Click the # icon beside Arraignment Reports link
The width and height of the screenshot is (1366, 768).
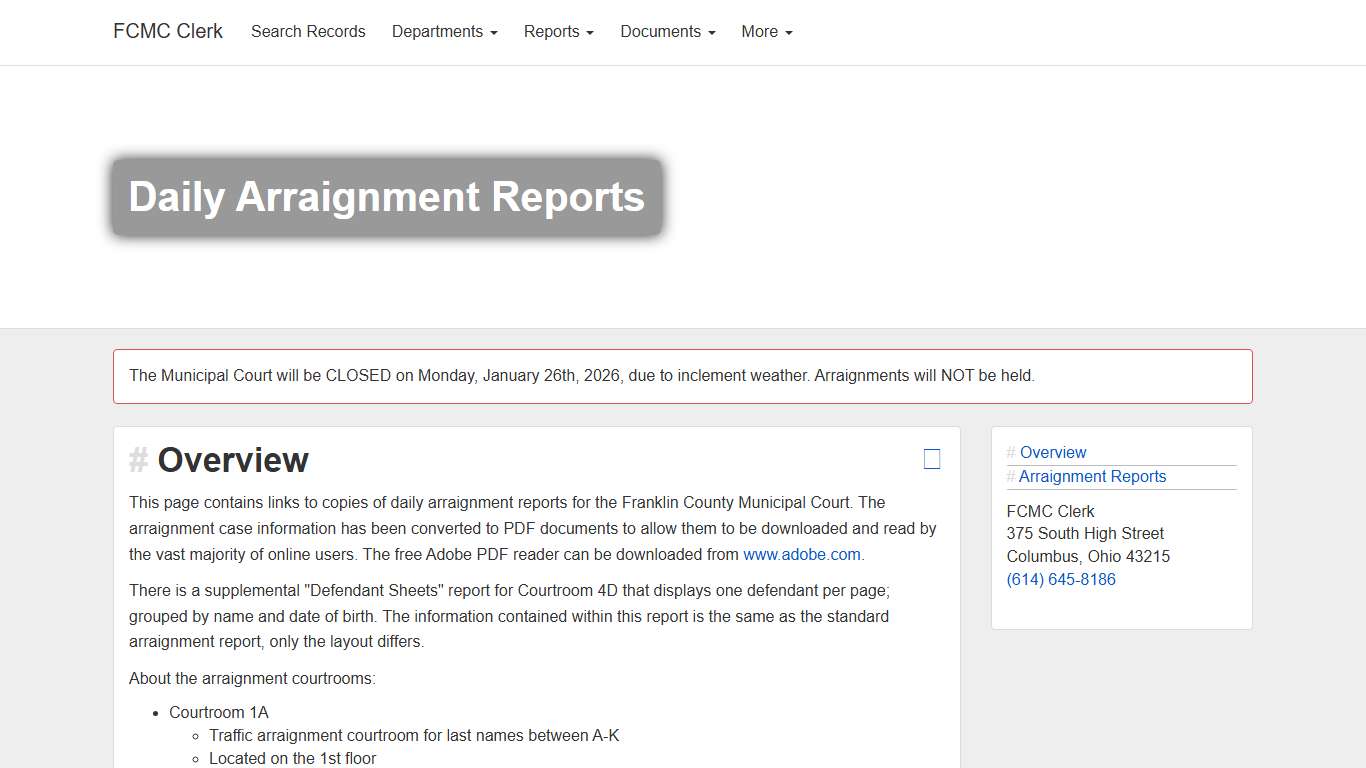click(x=1011, y=476)
